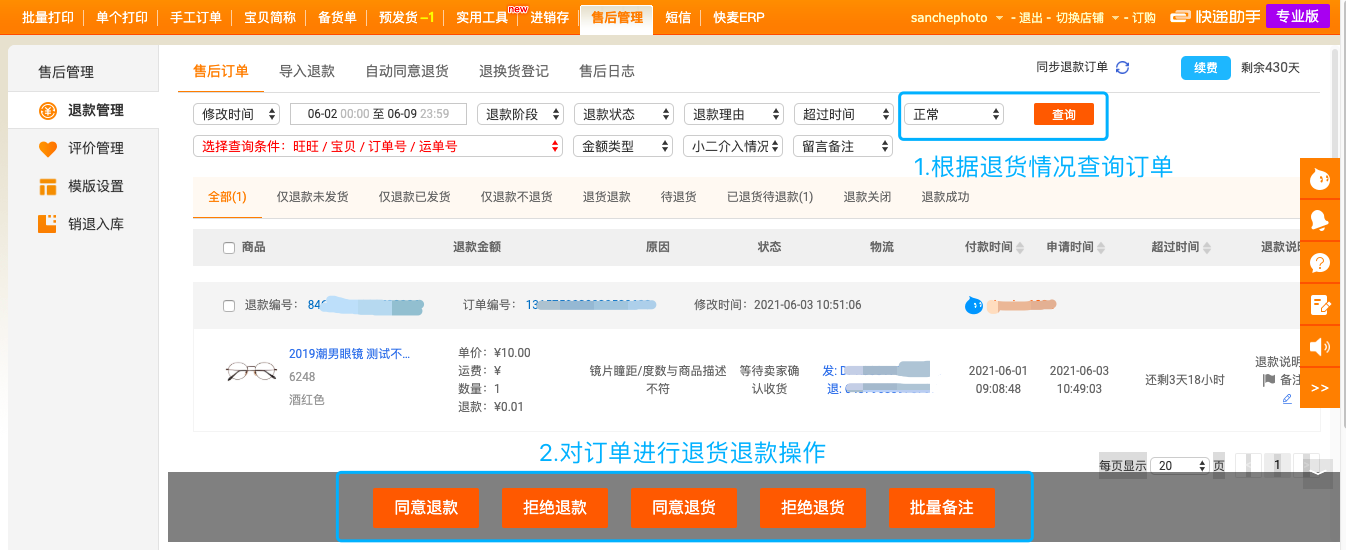Click the orange 查询 search button

point(1063,115)
